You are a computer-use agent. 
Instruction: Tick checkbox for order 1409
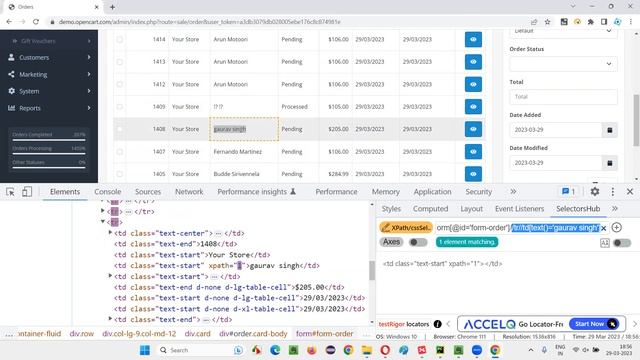[x=120, y=107]
